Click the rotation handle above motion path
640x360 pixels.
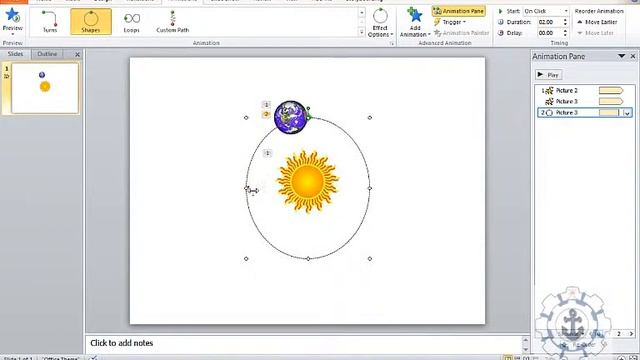click(308, 109)
